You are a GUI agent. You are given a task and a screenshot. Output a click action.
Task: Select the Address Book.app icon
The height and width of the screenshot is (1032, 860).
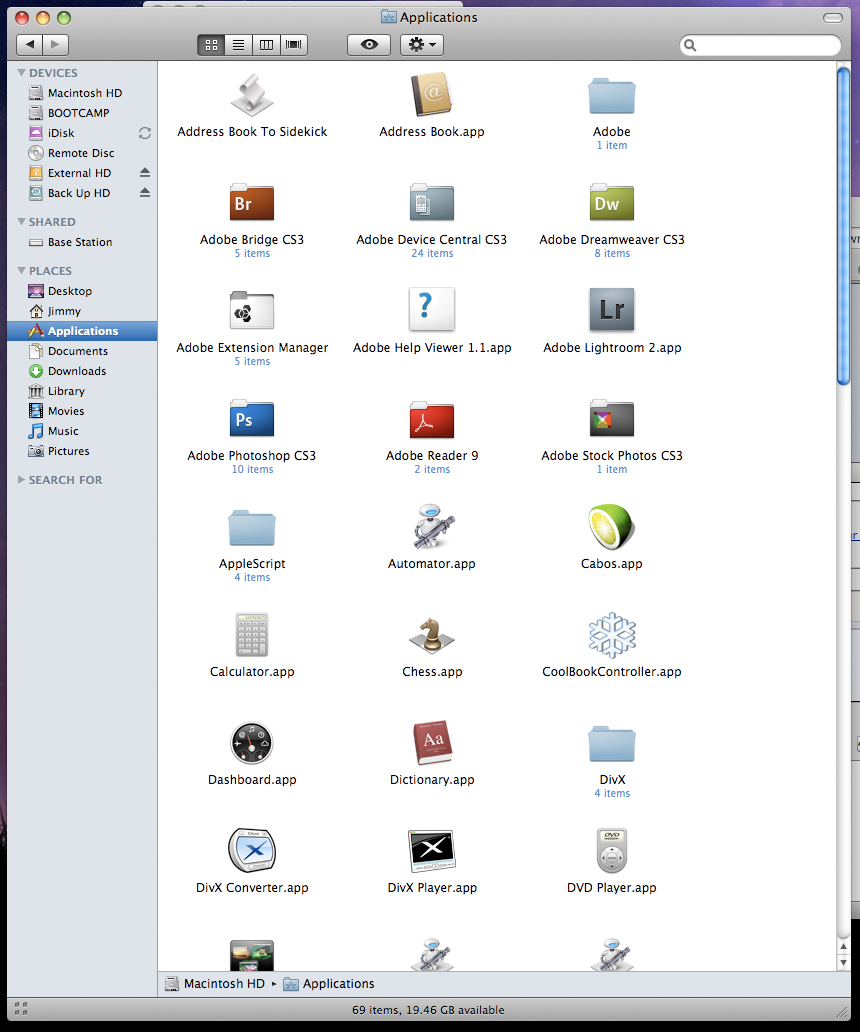(x=432, y=95)
